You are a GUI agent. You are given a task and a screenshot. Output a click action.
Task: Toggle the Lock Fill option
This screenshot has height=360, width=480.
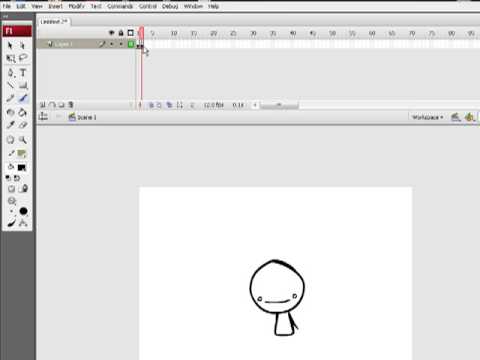coord(23,189)
